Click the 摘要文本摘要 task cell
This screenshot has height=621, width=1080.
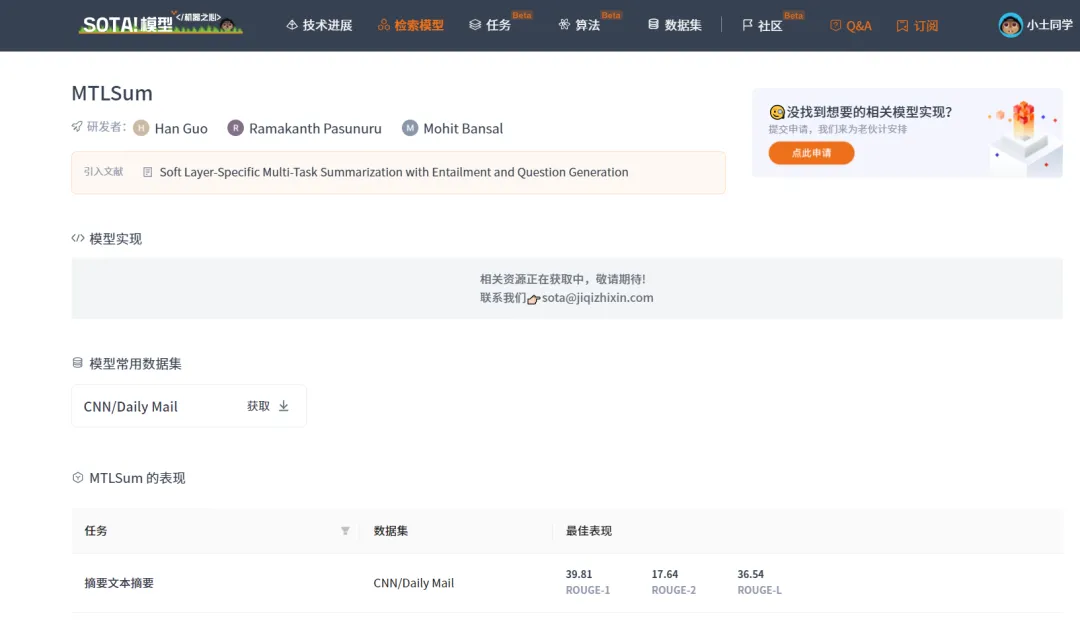(119, 583)
